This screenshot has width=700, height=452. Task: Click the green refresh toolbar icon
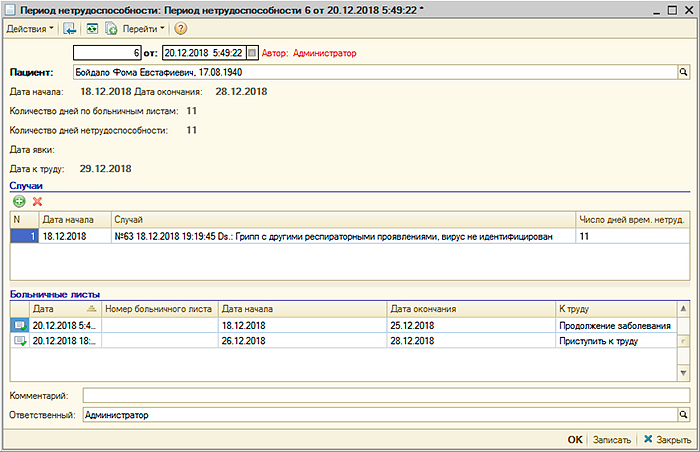tap(92, 29)
